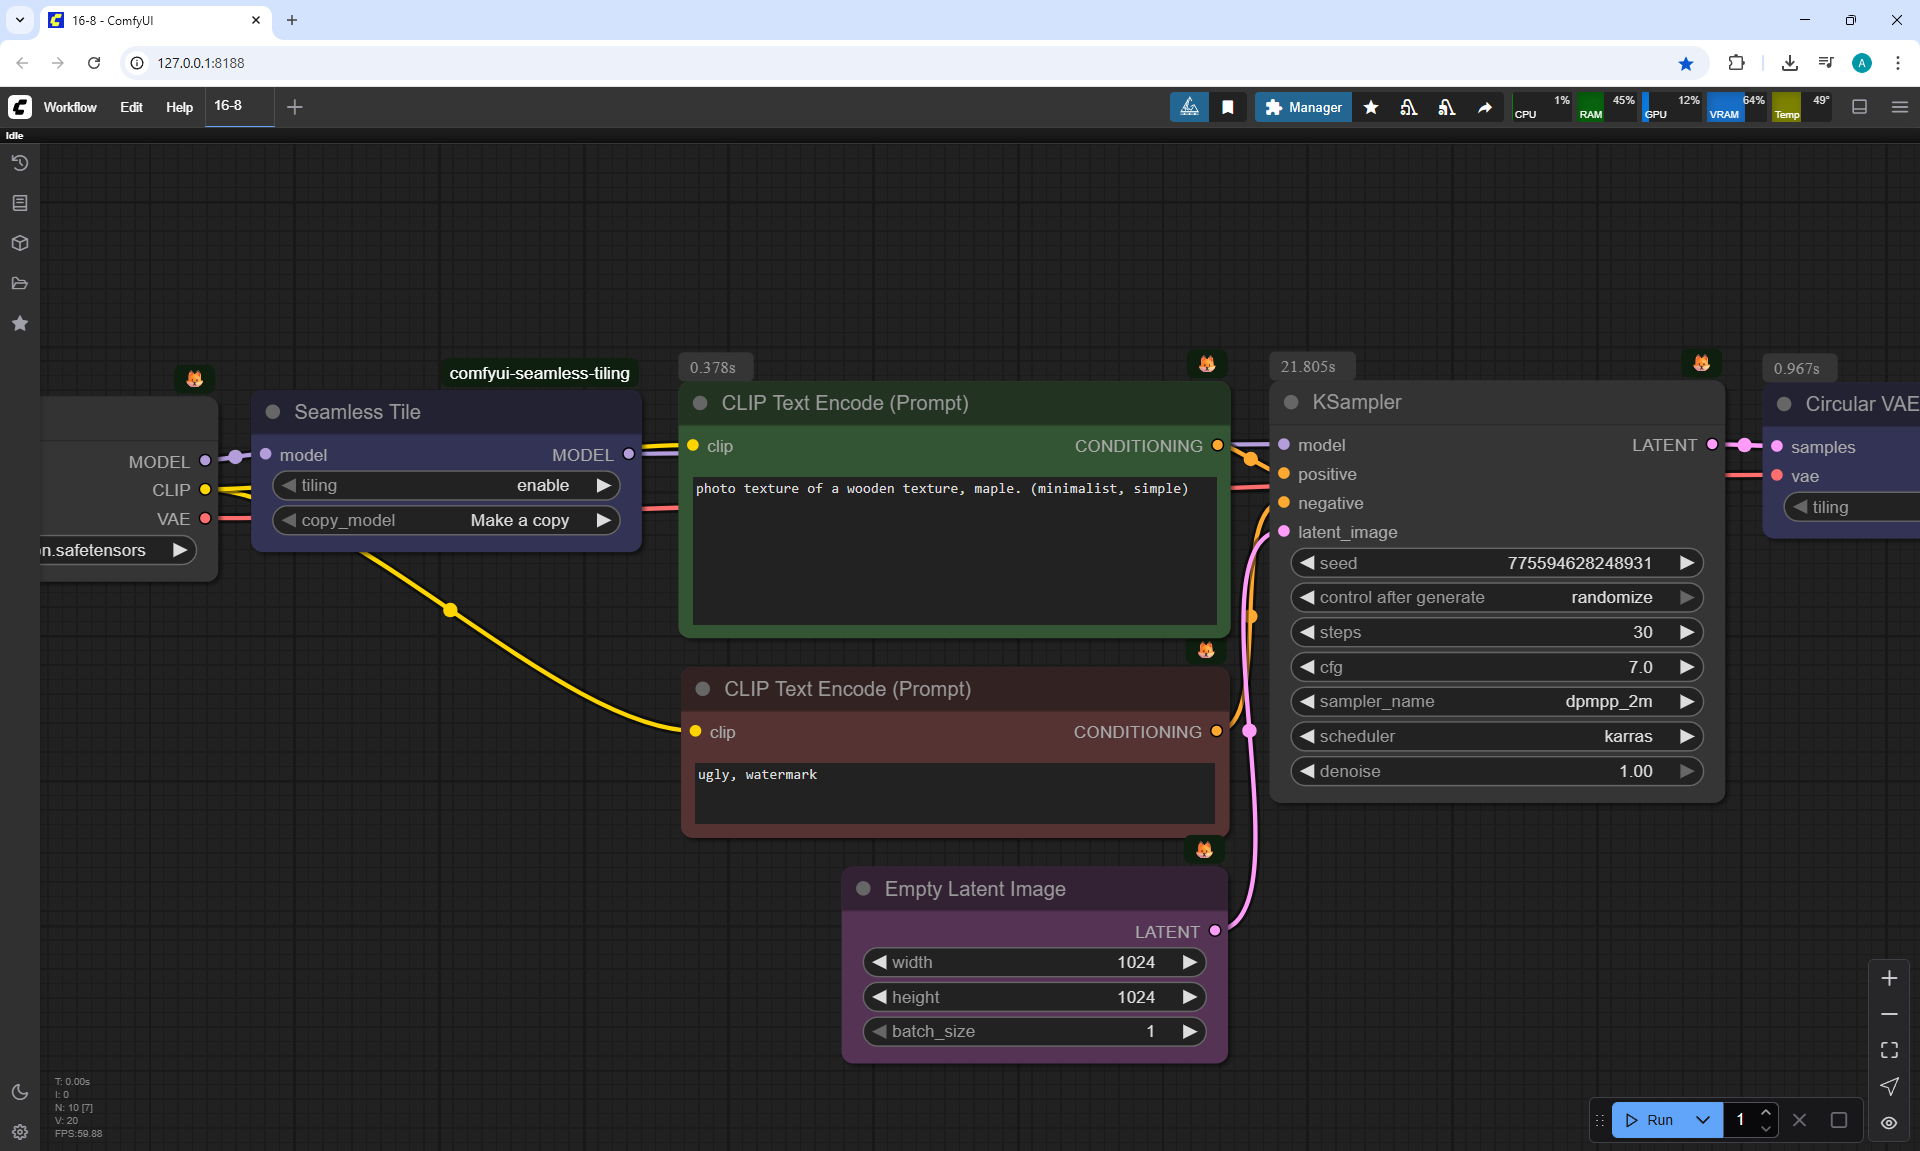The width and height of the screenshot is (1920, 1151).
Task: Open the Workflow menu
Action: [70, 107]
